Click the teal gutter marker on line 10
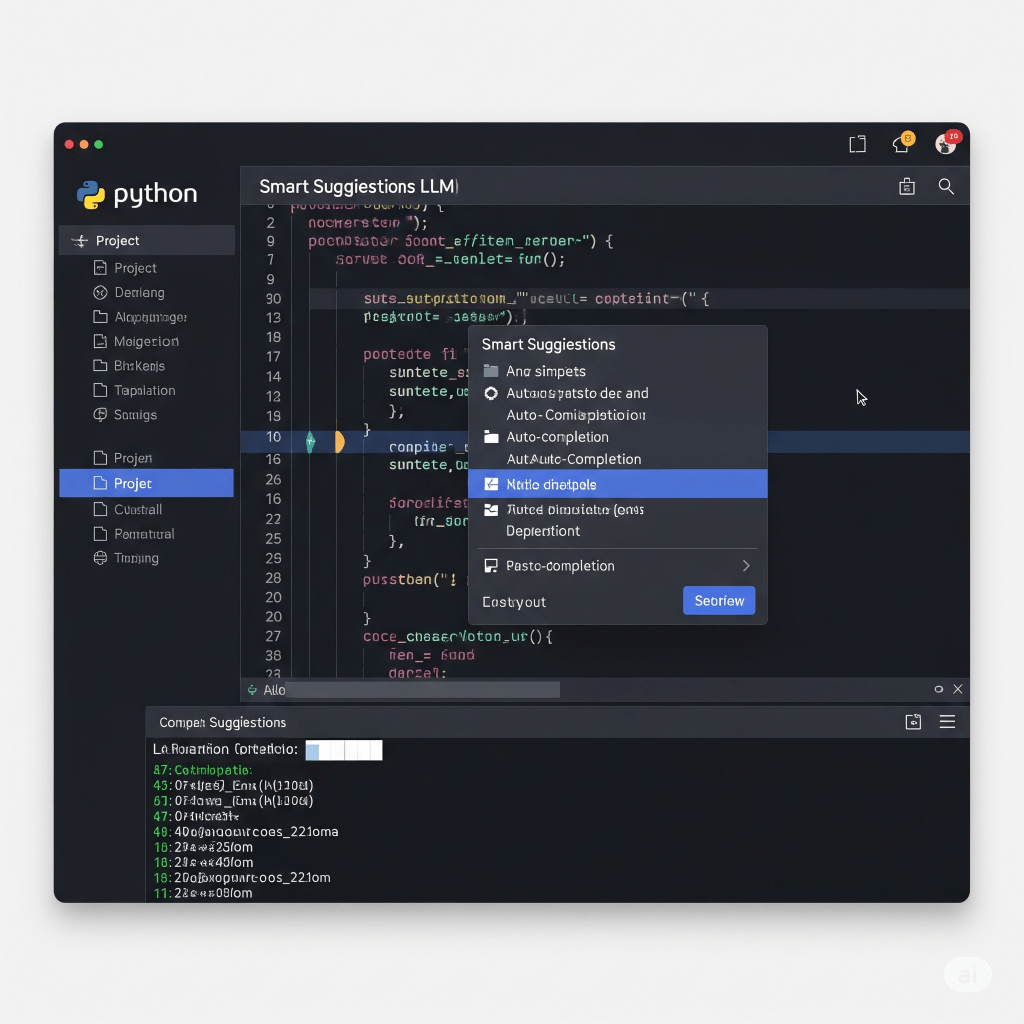Viewport: 1024px width, 1024px height. pyautogui.click(x=310, y=441)
